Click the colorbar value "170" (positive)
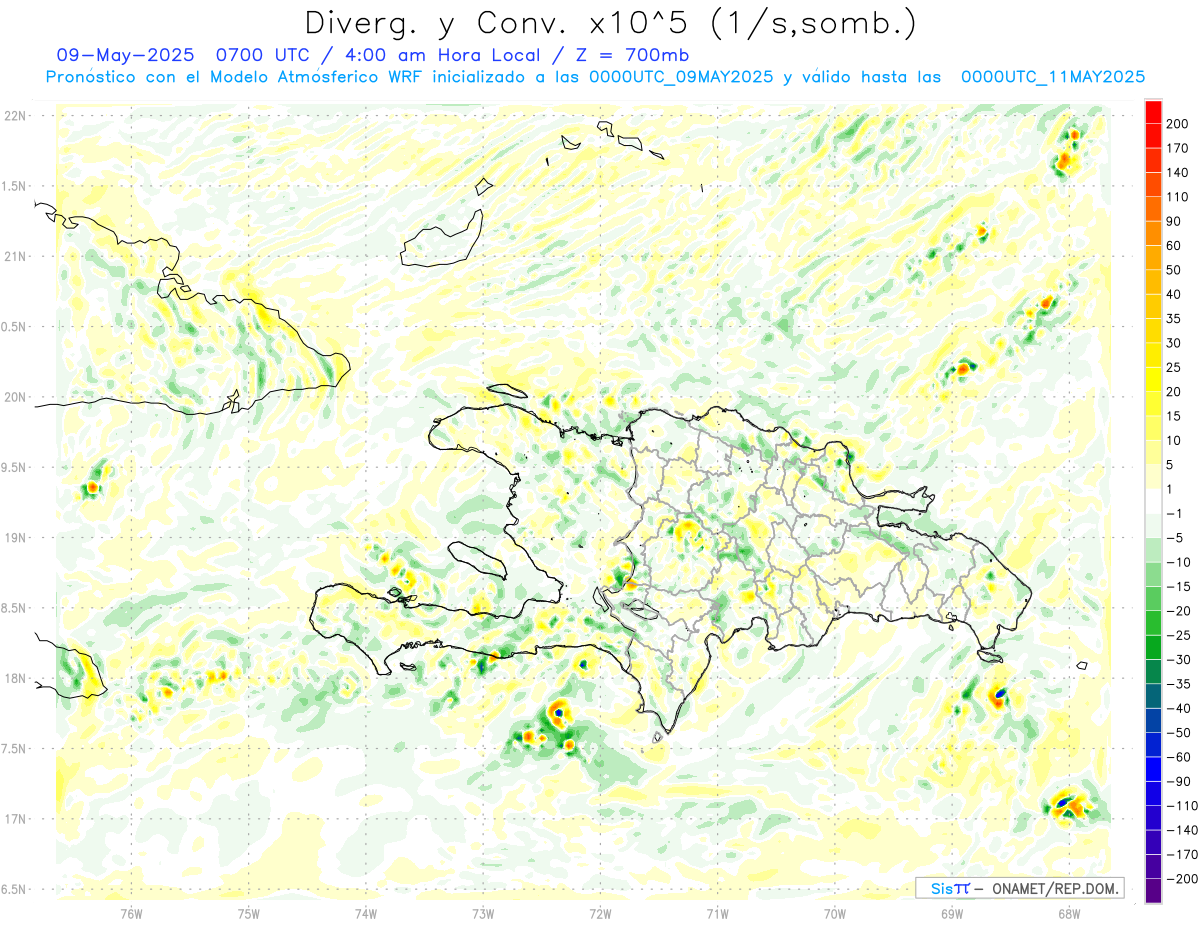Image resolution: width=1200 pixels, height=927 pixels. point(1176,148)
